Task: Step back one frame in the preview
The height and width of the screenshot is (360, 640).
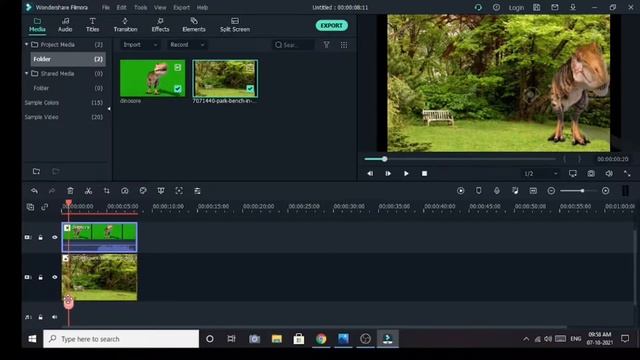Action: (x=370, y=173)
